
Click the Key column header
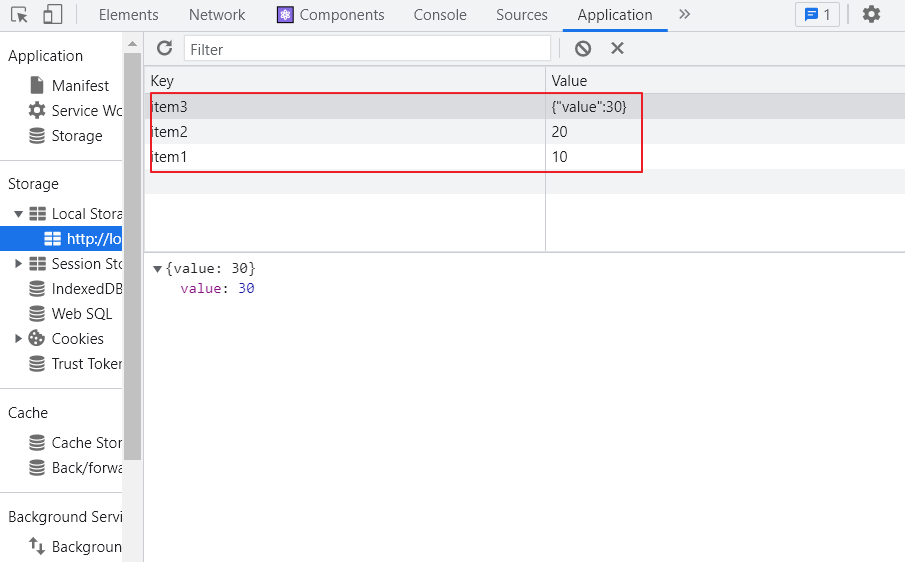(x=345, y=80)
